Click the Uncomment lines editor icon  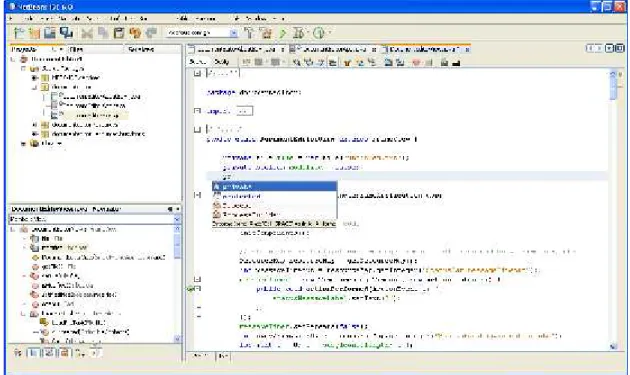[456, 62]
